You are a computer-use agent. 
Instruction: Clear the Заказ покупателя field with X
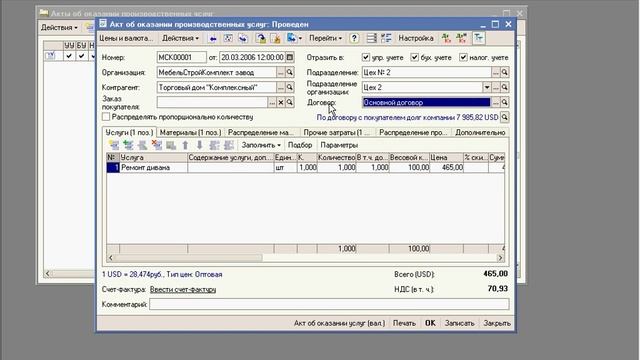281,102
